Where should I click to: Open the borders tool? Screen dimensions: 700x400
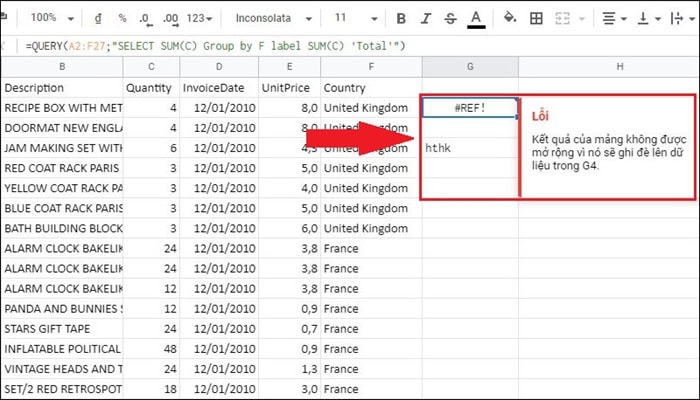(x=536, y=18)
